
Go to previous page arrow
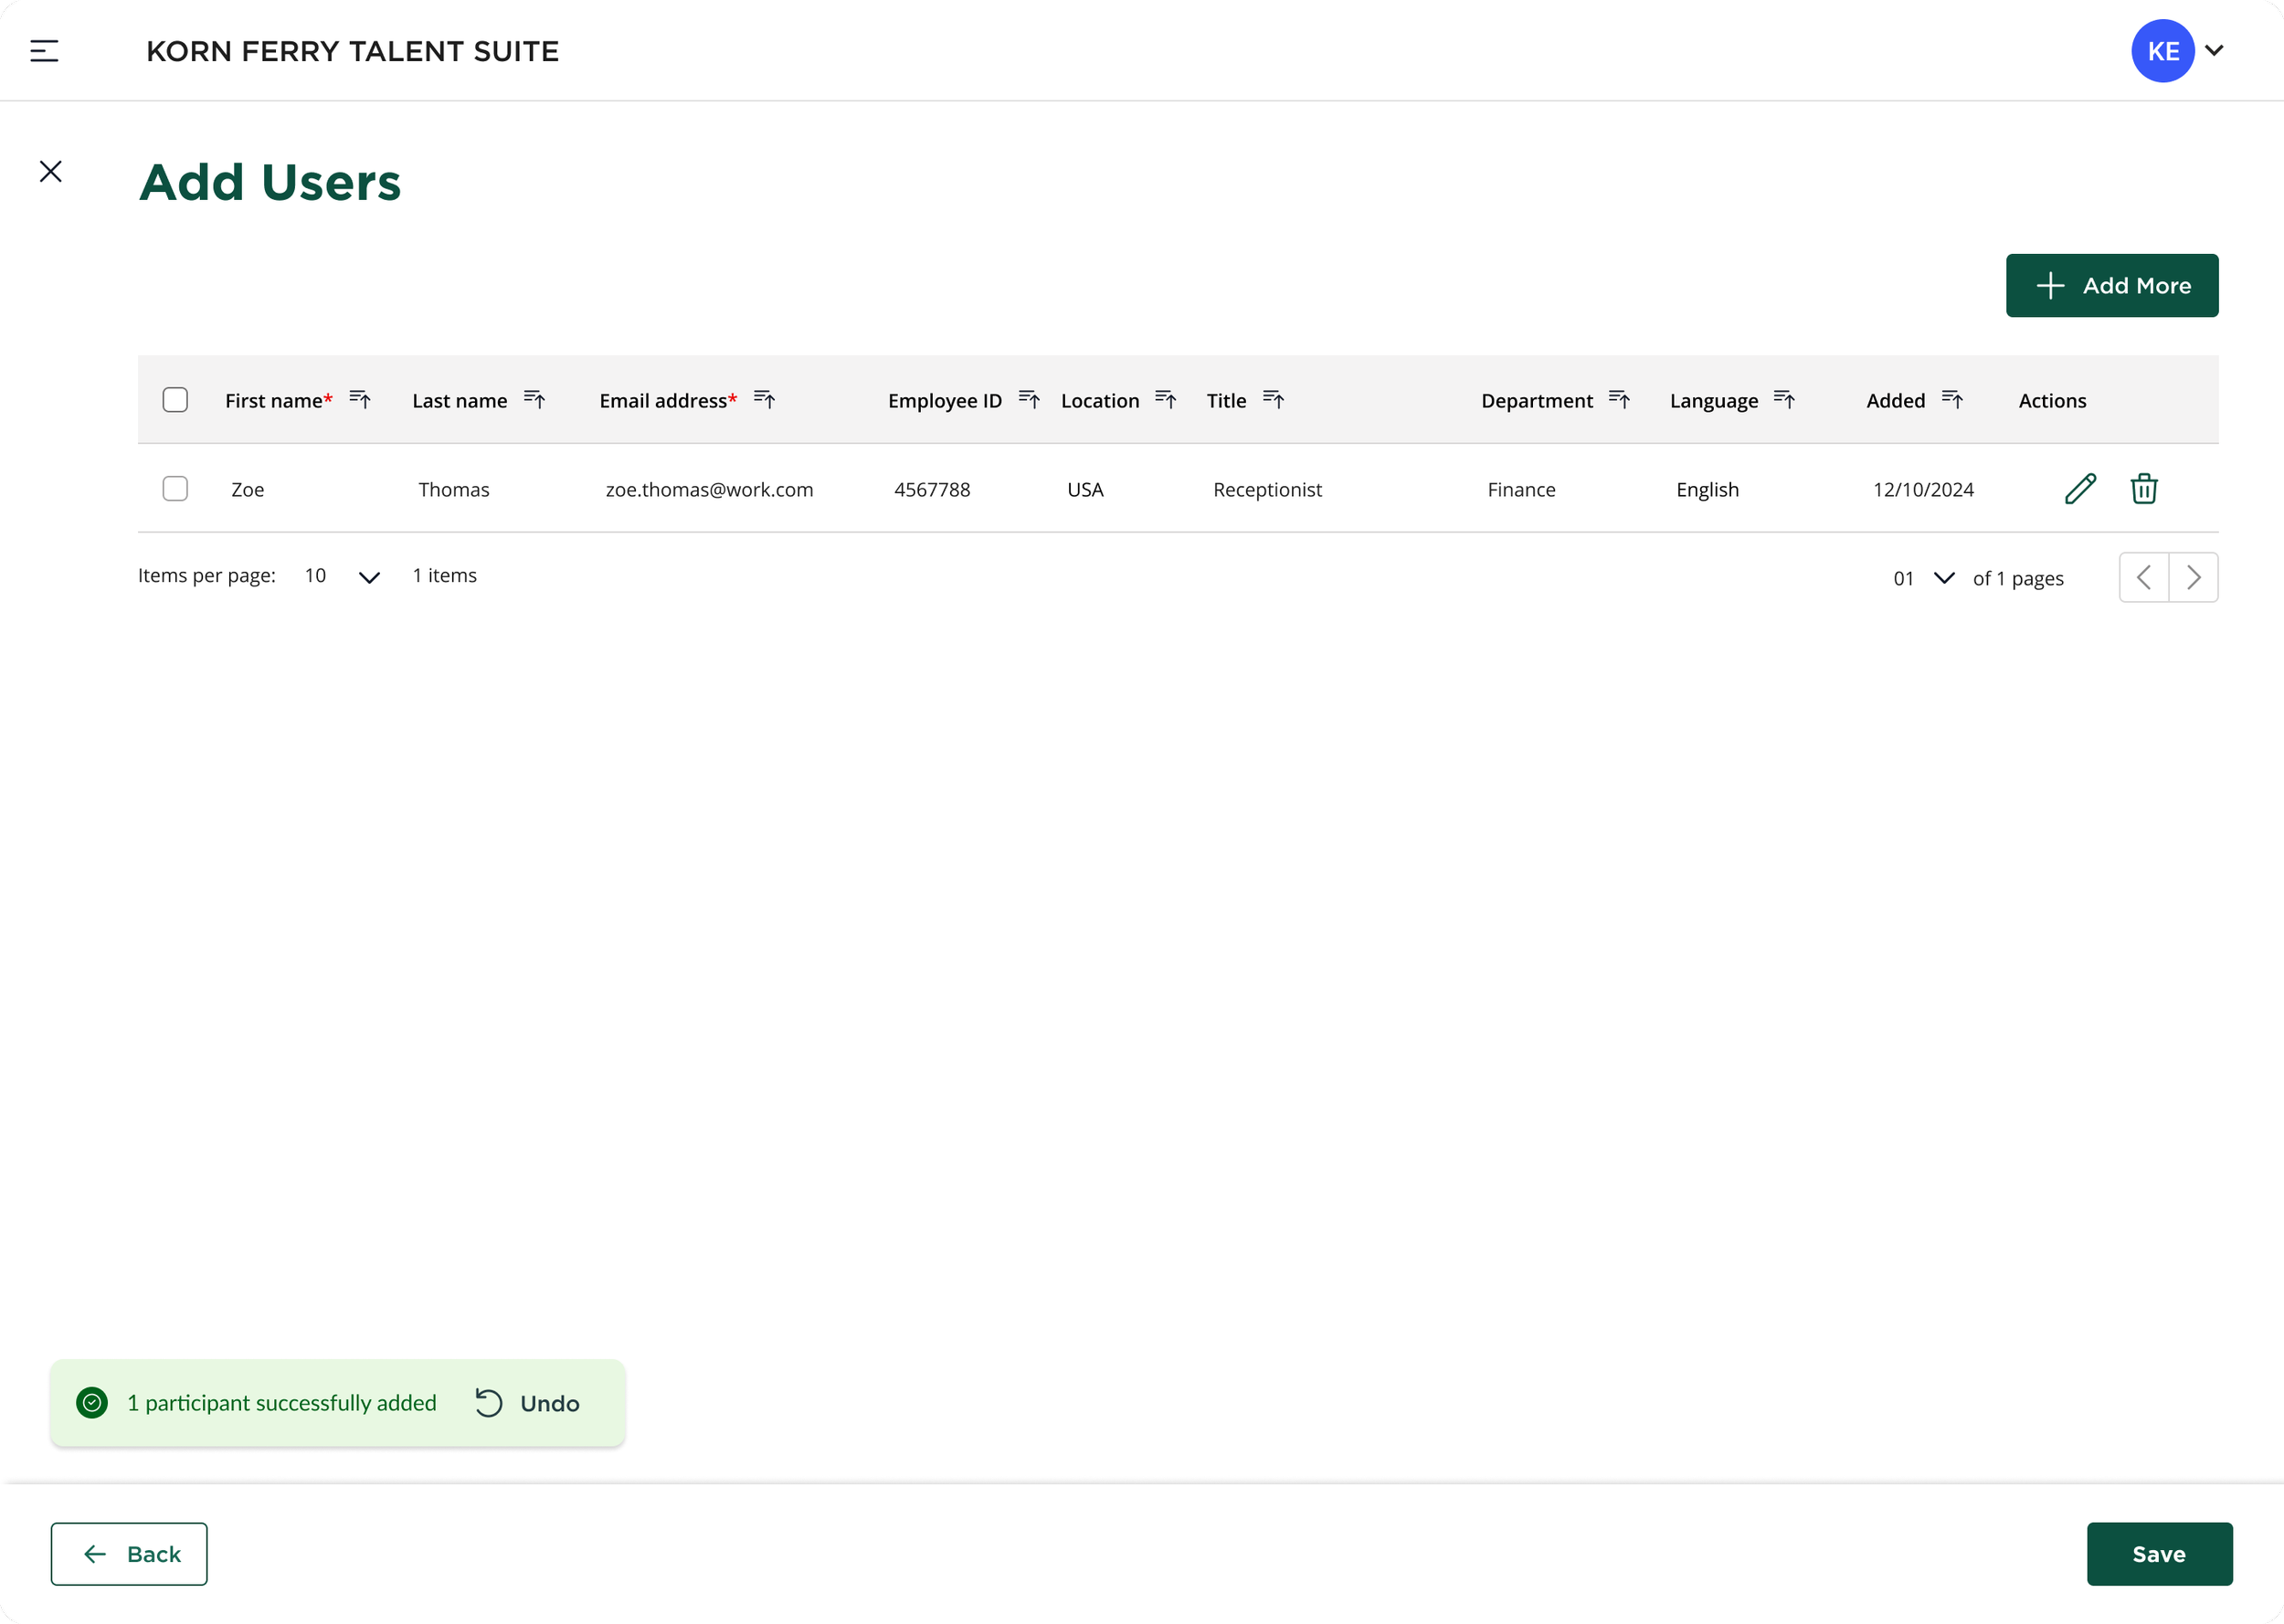coord(2143,578)
